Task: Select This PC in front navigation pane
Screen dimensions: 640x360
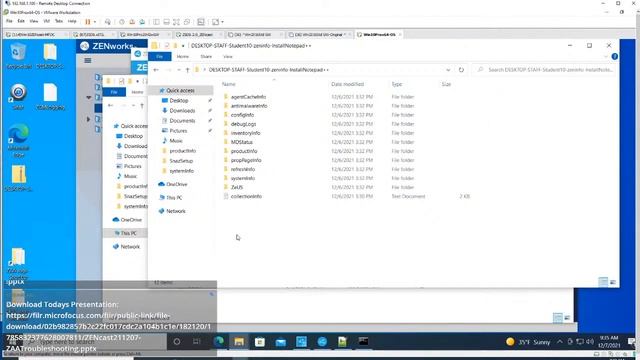Action: click(x=174, y=198)
